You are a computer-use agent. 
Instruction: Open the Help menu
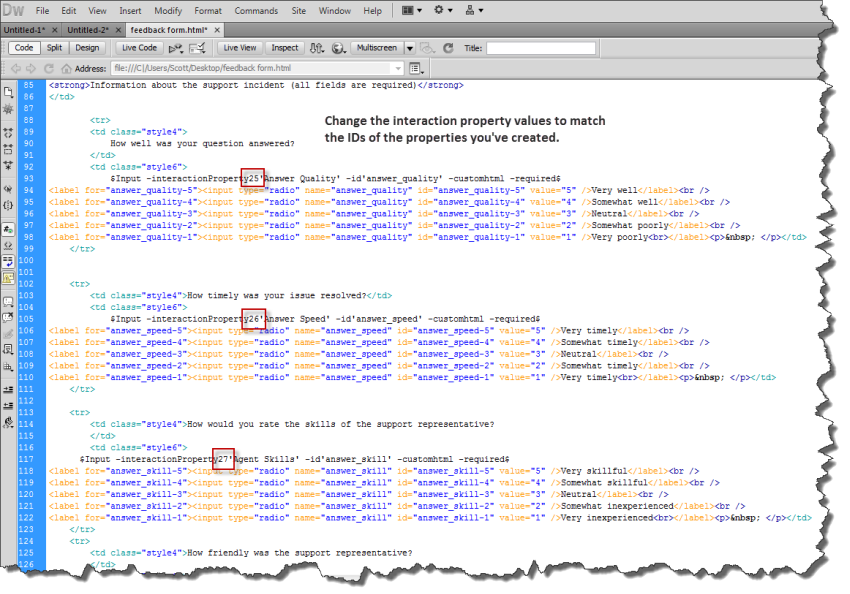point(372,11)
